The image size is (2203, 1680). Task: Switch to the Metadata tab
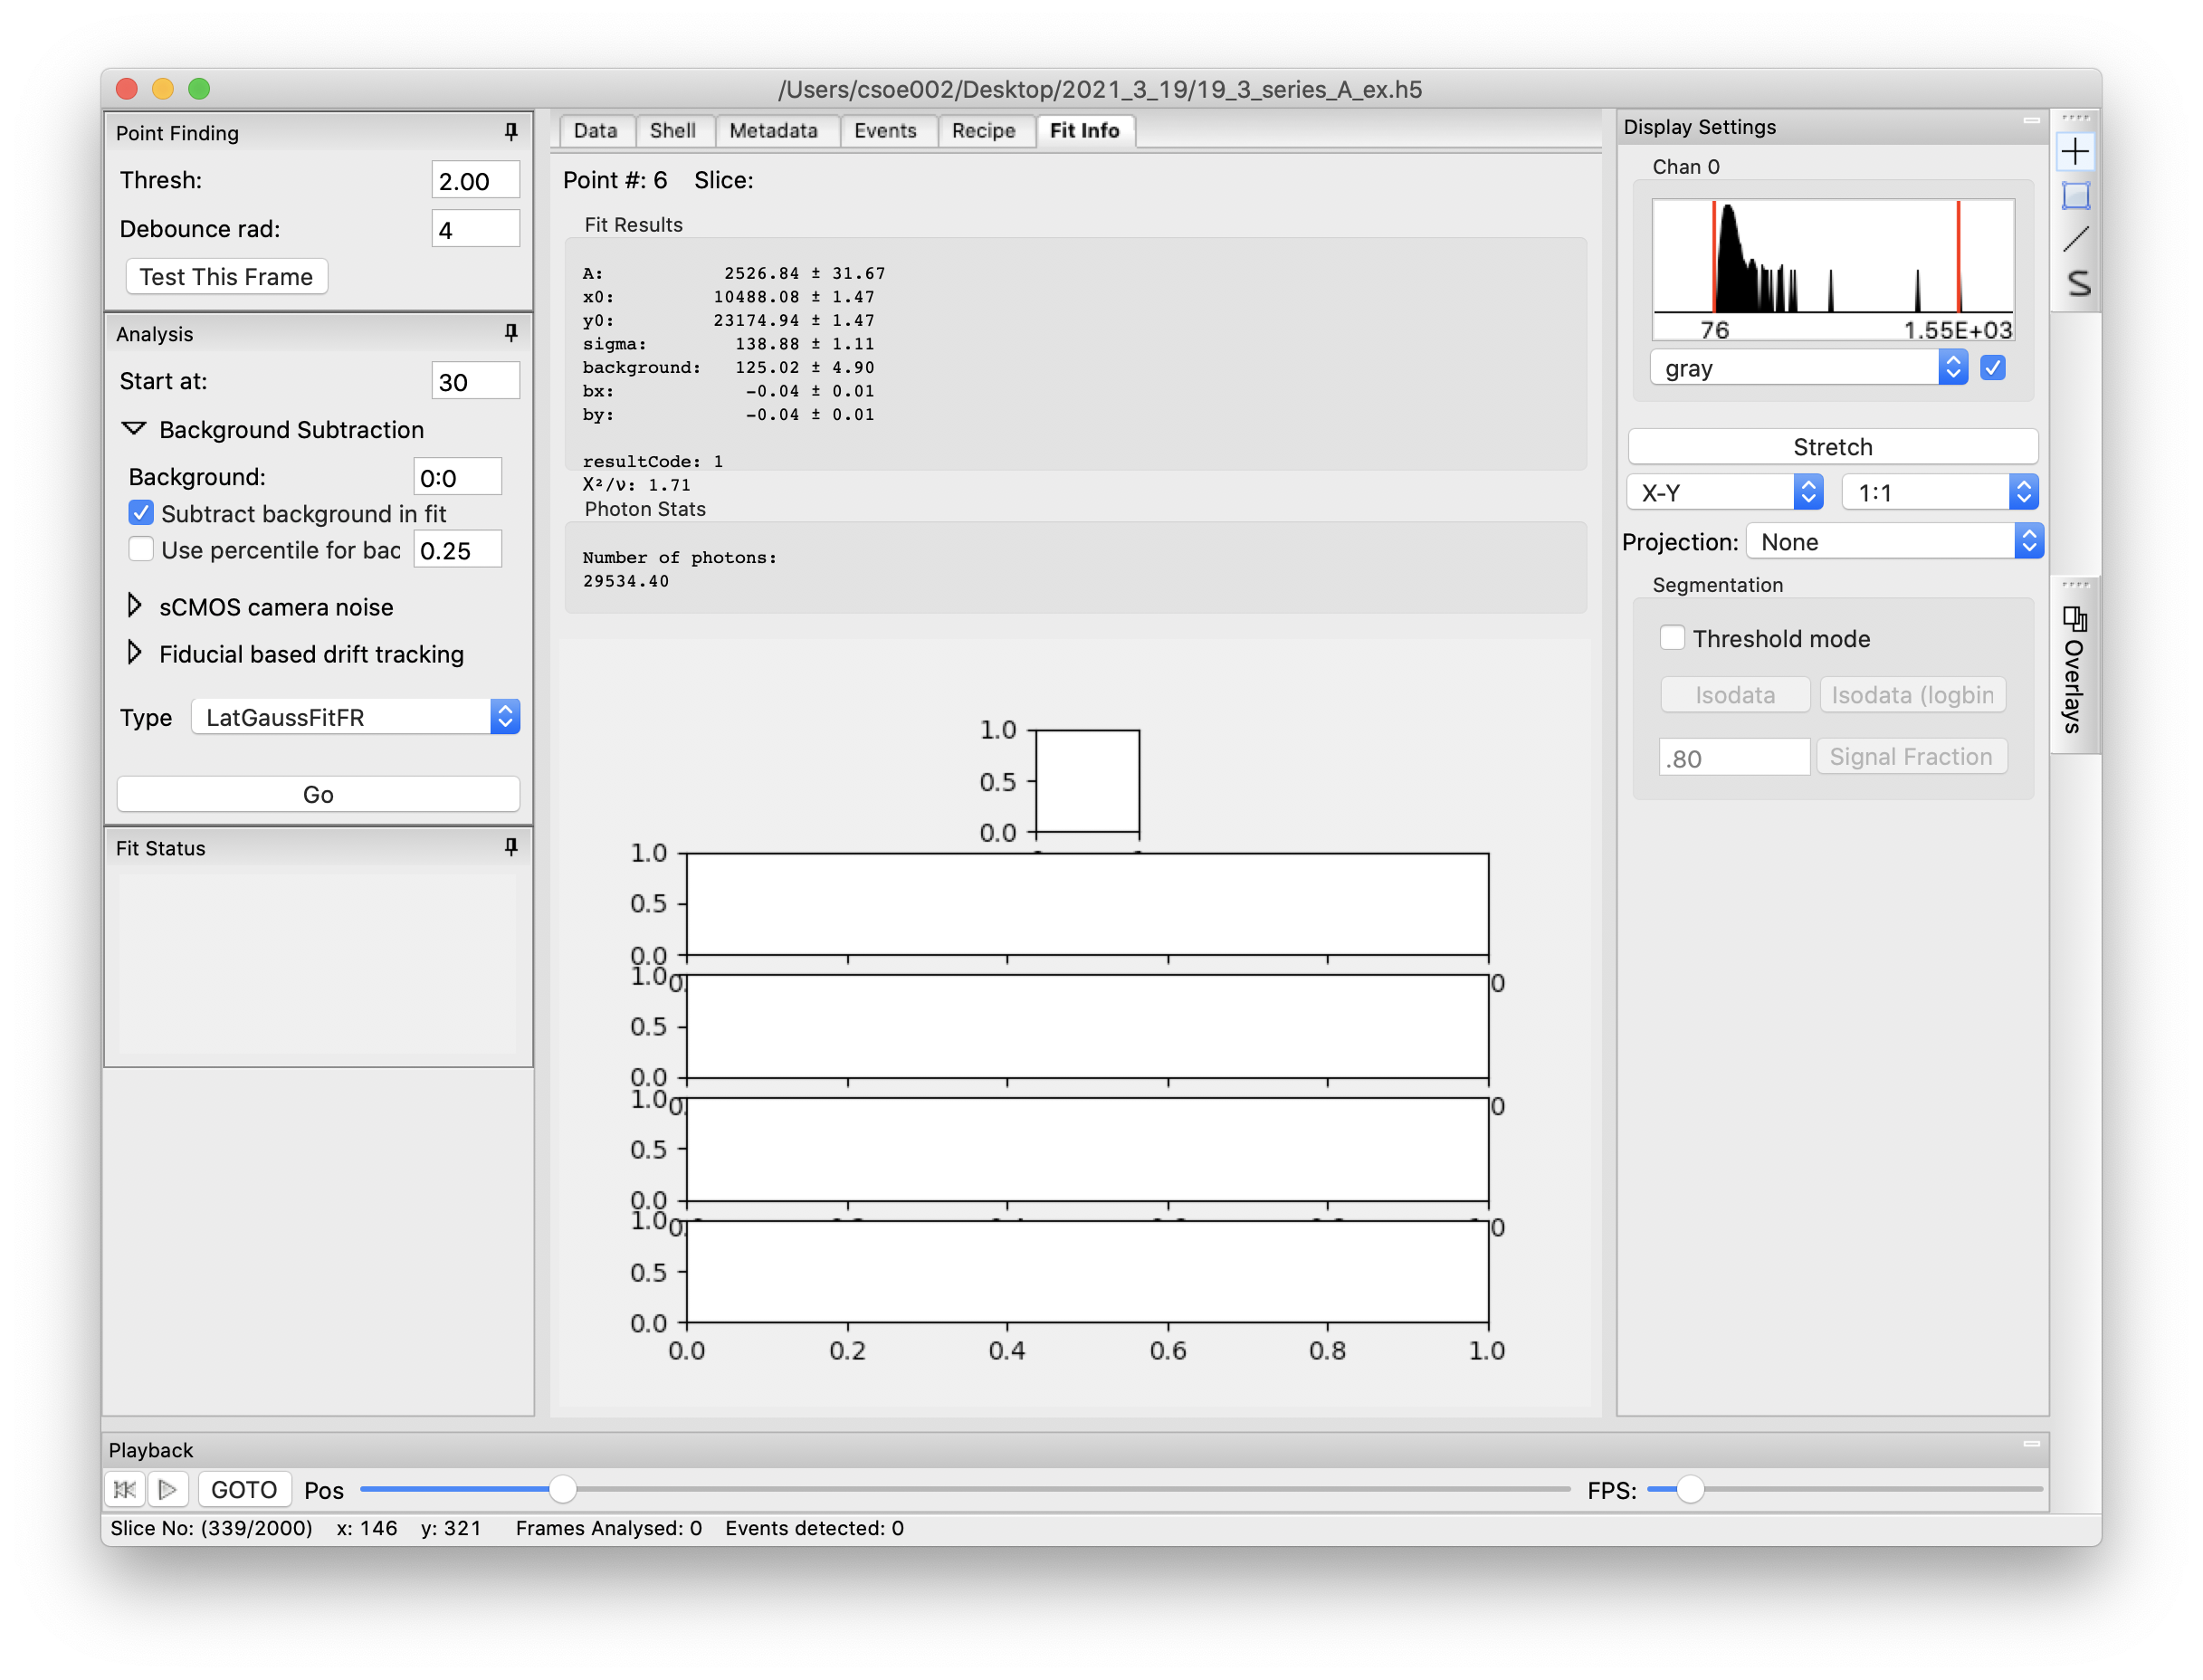point(776,130)
